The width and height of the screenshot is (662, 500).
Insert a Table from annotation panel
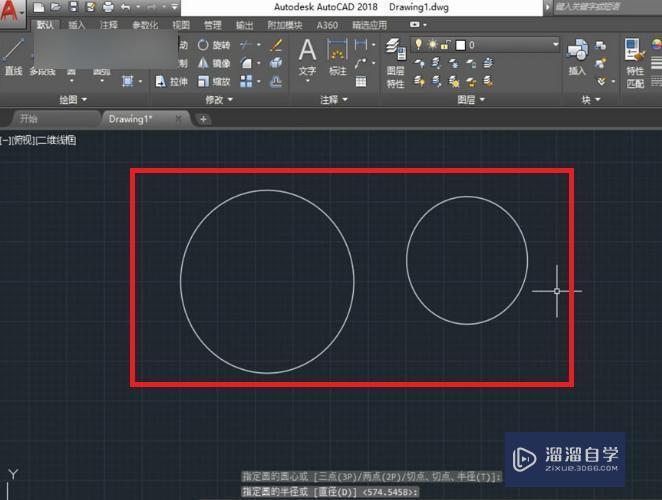tap(361, 81)
